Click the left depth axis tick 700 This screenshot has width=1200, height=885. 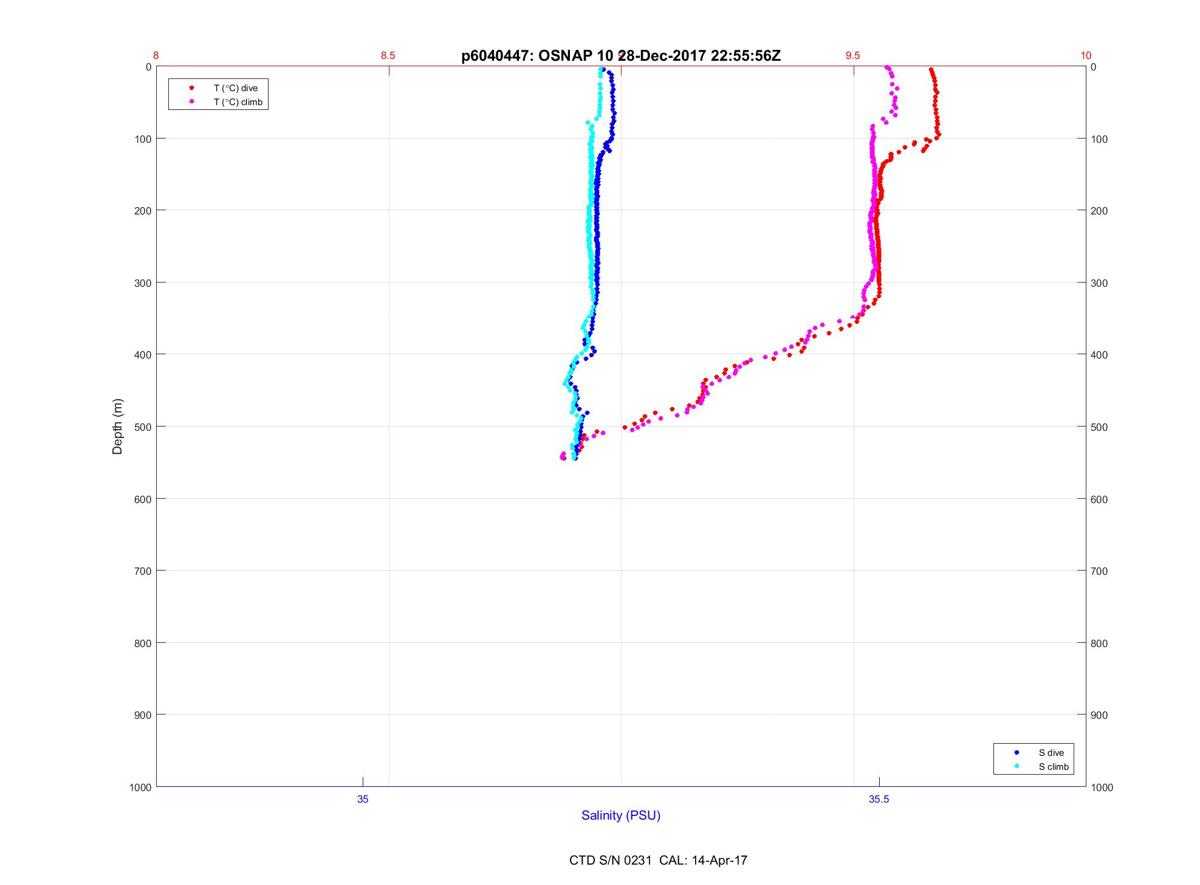[143, 571]
